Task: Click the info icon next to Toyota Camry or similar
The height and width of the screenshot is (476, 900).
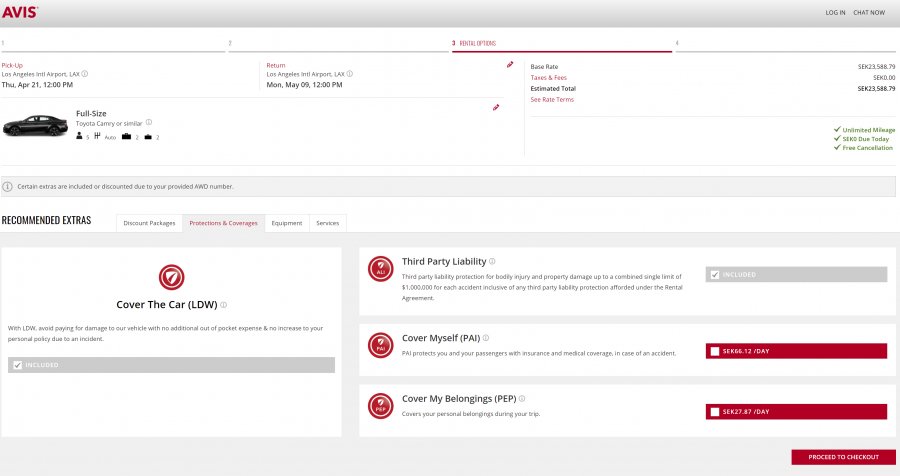Action: (x=149, y=123)
